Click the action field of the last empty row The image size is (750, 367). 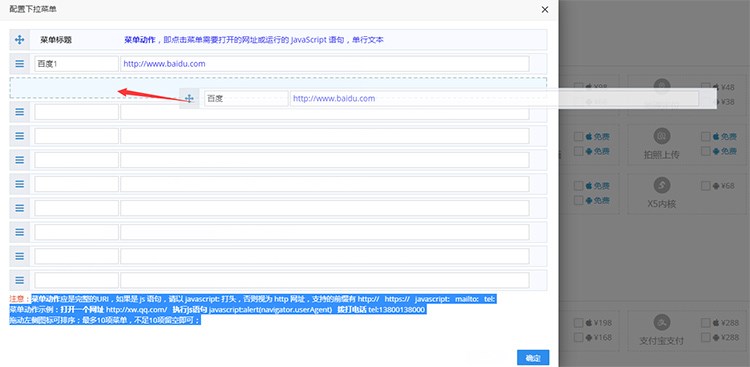pos(325,280)
